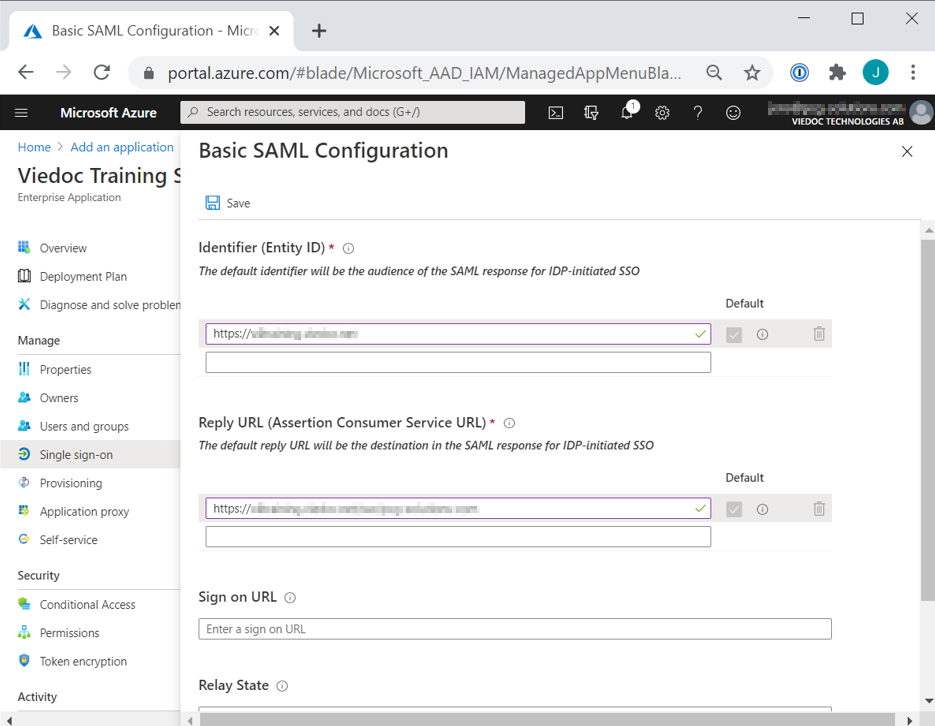Click the help question mark icon
Image resolution: width=935 pixels, height=726 pixels.
coord(698,113)
